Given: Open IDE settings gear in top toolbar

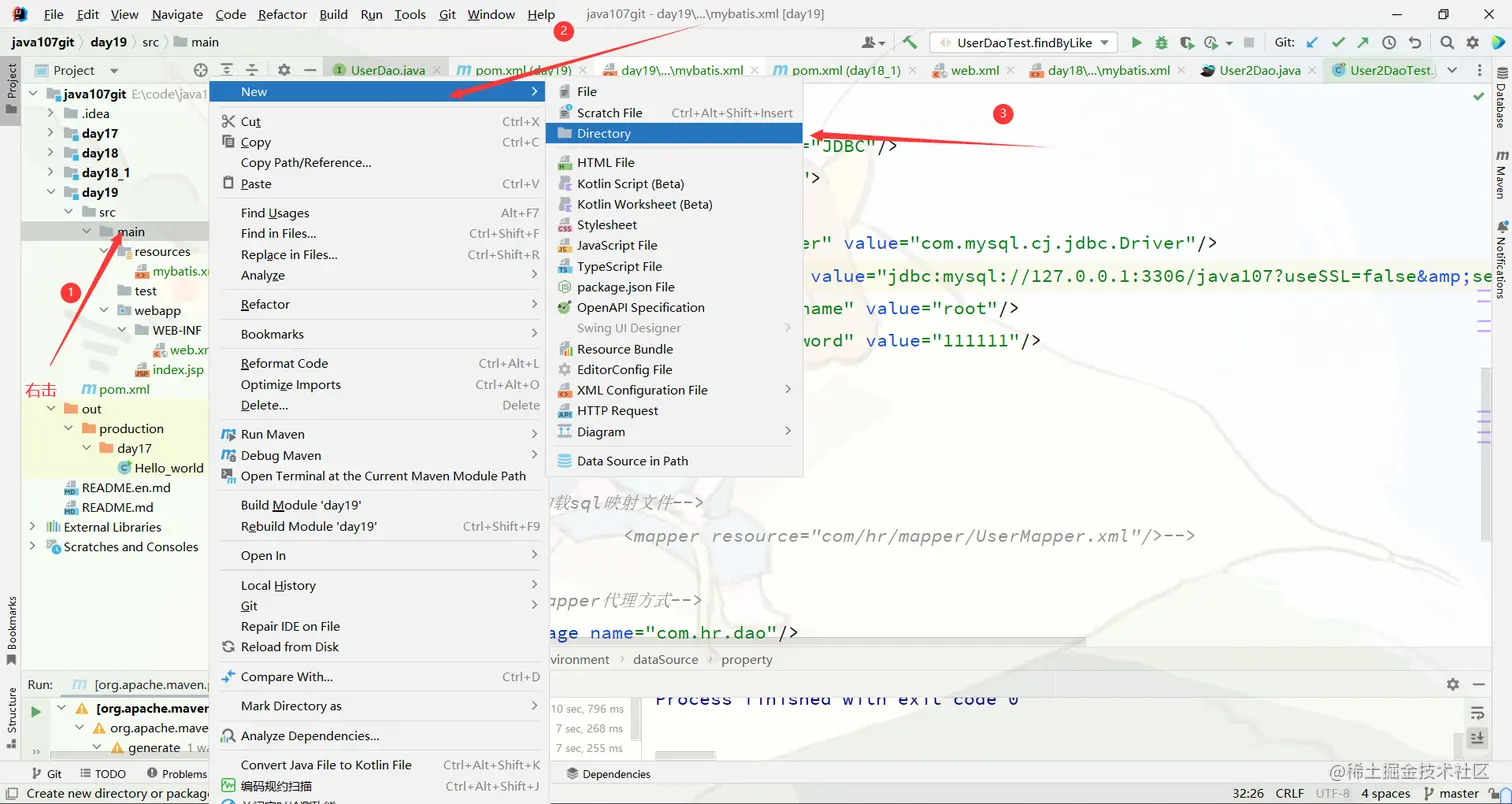Looking at the screenshot, I should tap(1472, 42).
